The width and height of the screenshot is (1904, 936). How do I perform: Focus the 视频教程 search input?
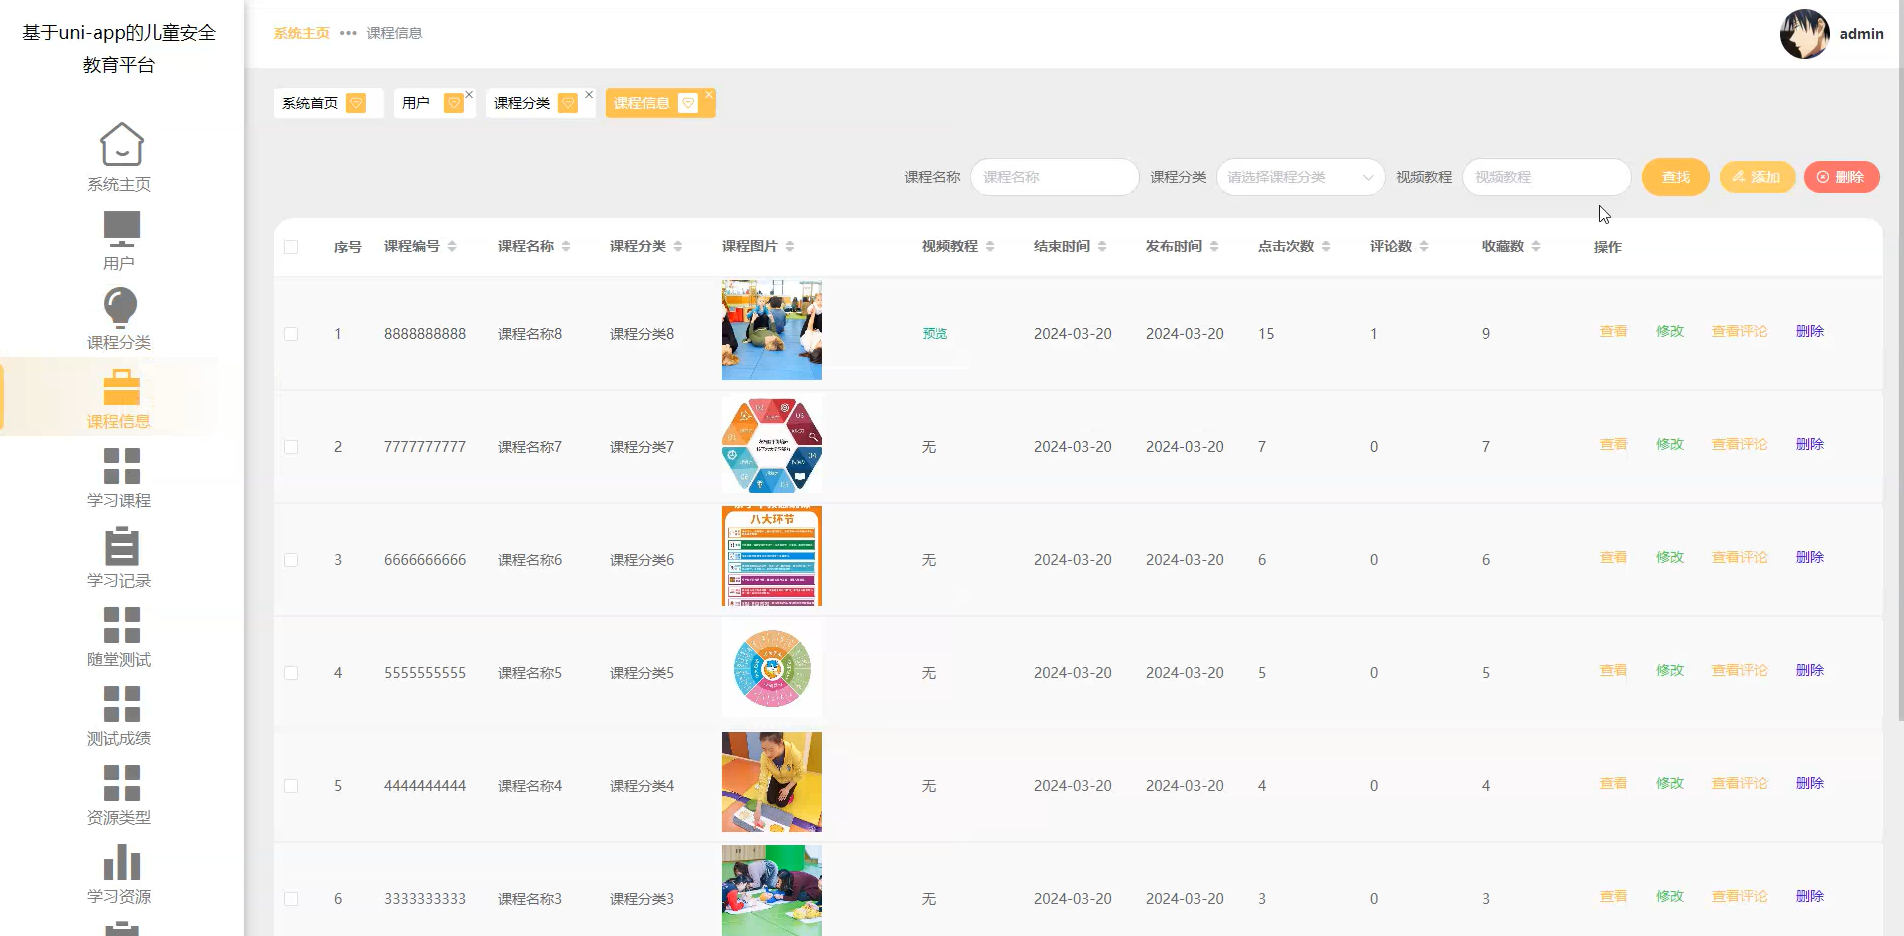coord(1546,177)
